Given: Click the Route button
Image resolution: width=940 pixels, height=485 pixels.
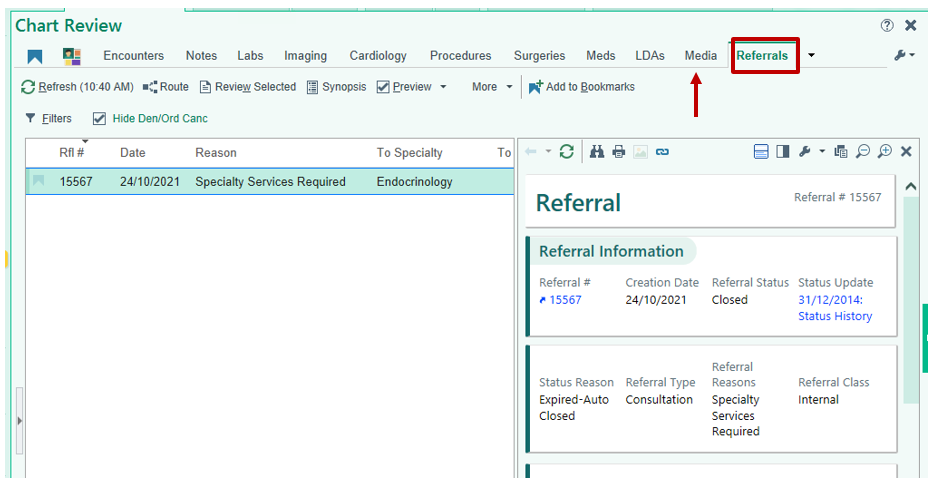Looking at the screenshot, I should pyautogui.click(x=166, y=87).
